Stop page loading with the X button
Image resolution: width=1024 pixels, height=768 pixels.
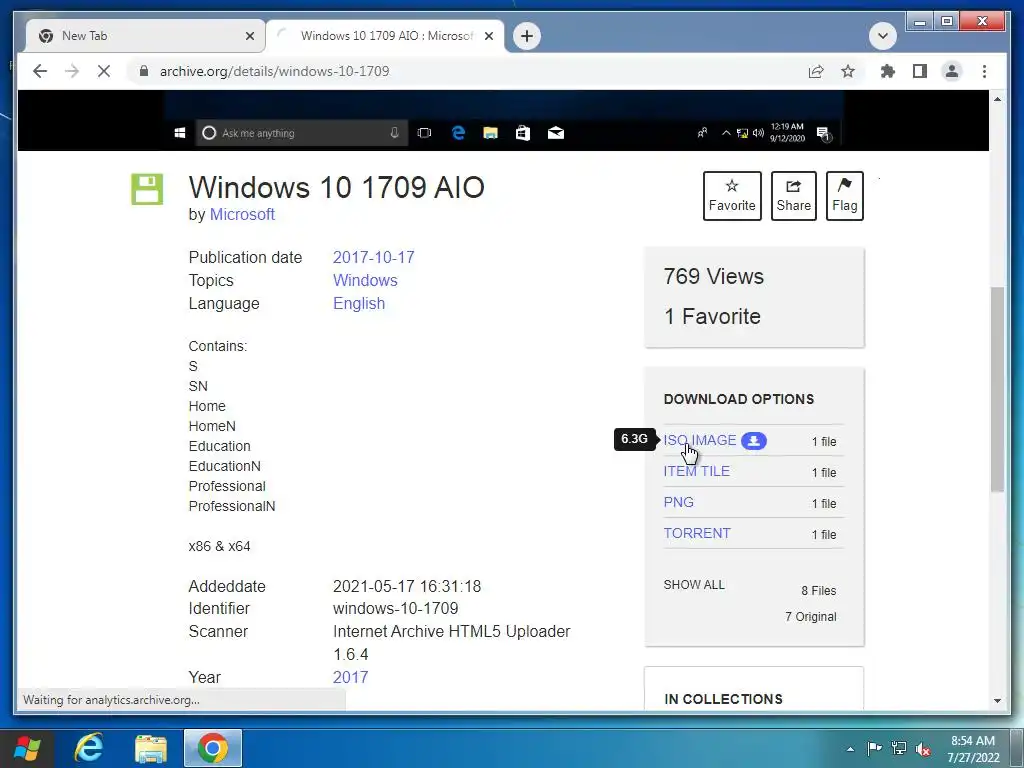[x=104, y=71]
